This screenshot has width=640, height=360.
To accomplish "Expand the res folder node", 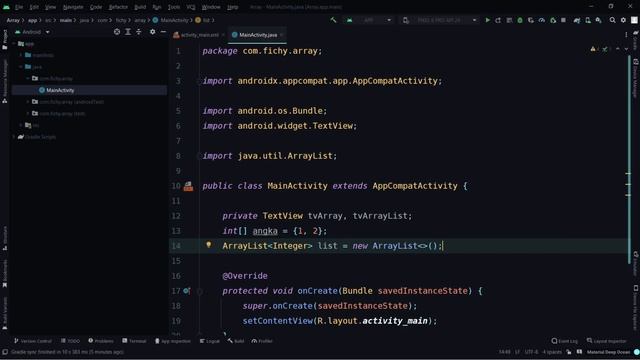I will coord(21,125).
